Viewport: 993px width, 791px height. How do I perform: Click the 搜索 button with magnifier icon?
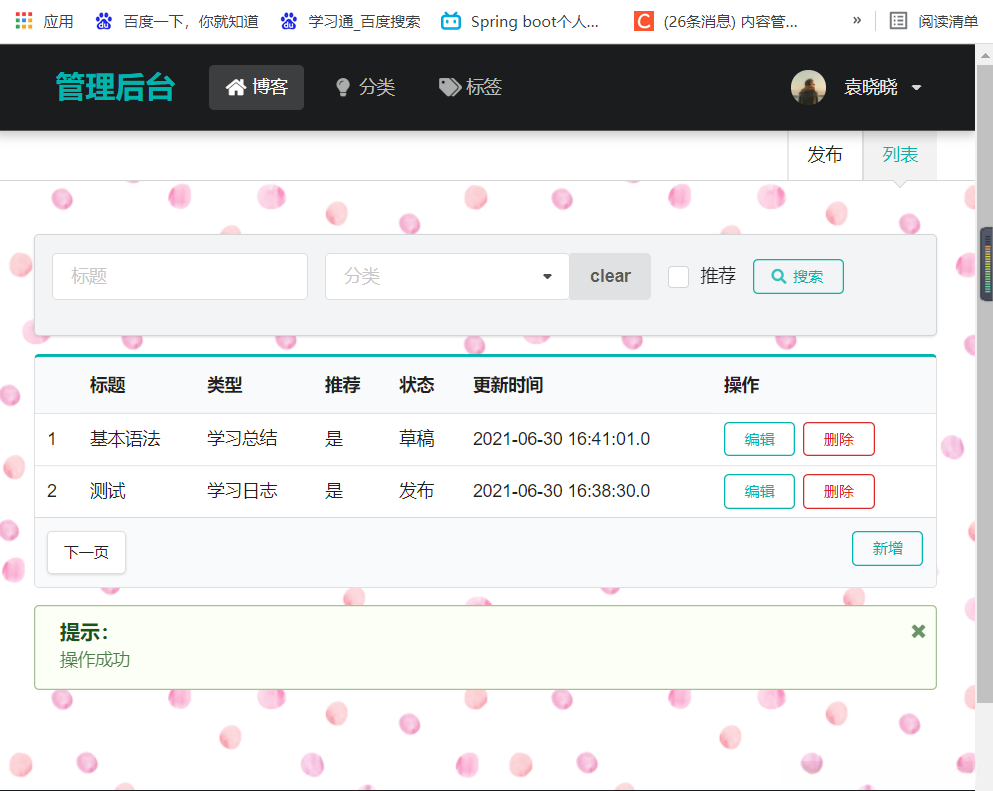[x=798, y=276]
